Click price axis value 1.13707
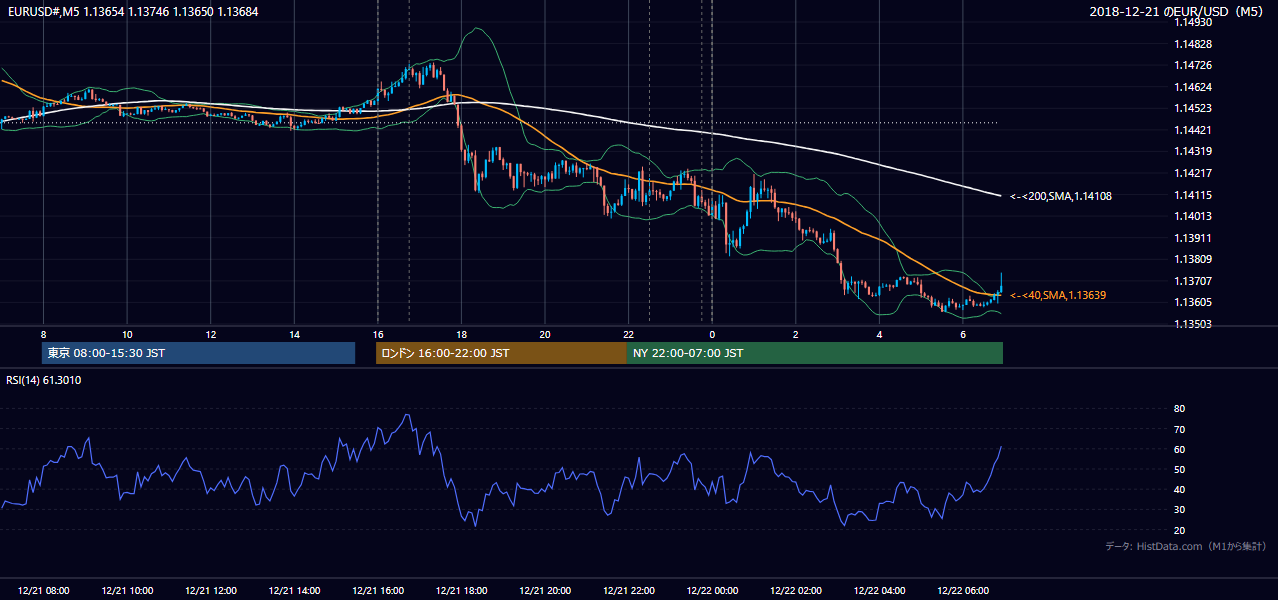Viewport: 1278px width, 600px height. [1194, 281]
